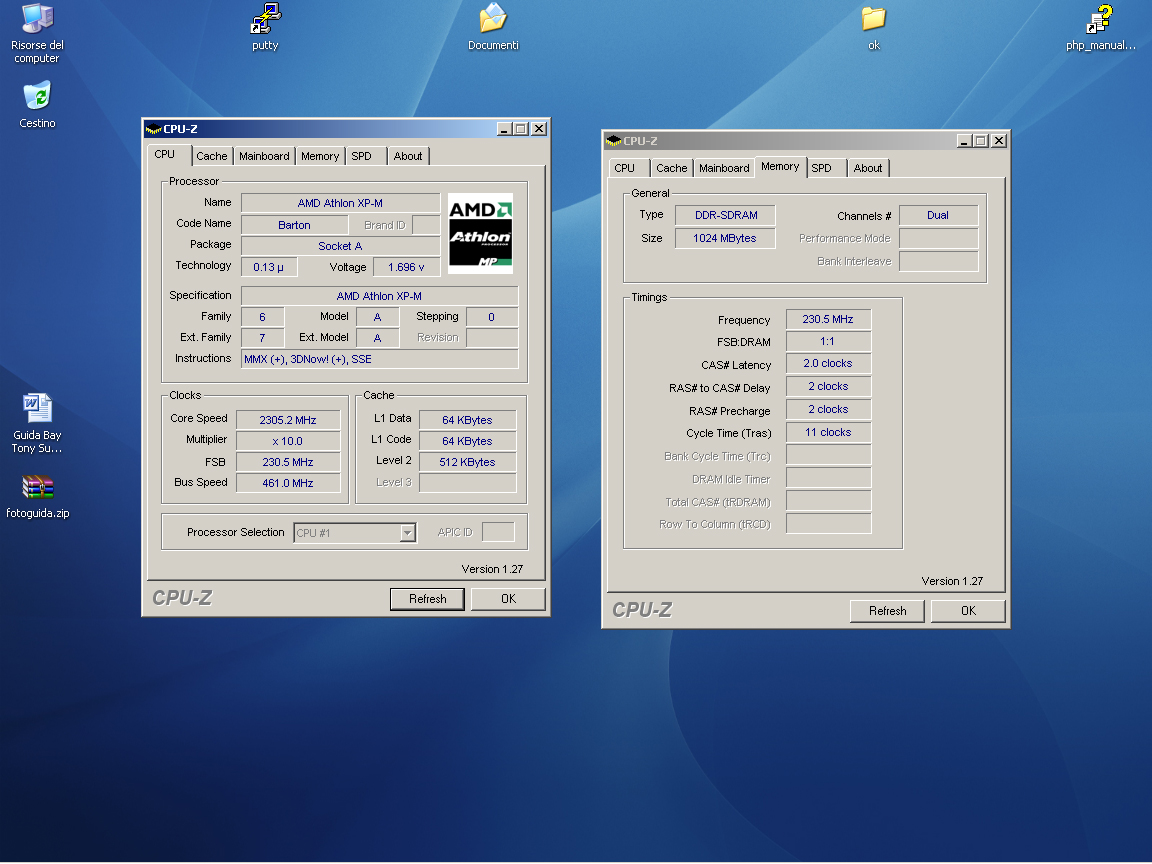This screenshot has width=1152, height=864.
Task: Click the processor Name field AMD Athlon XP-M
Action: pos(340,203)
